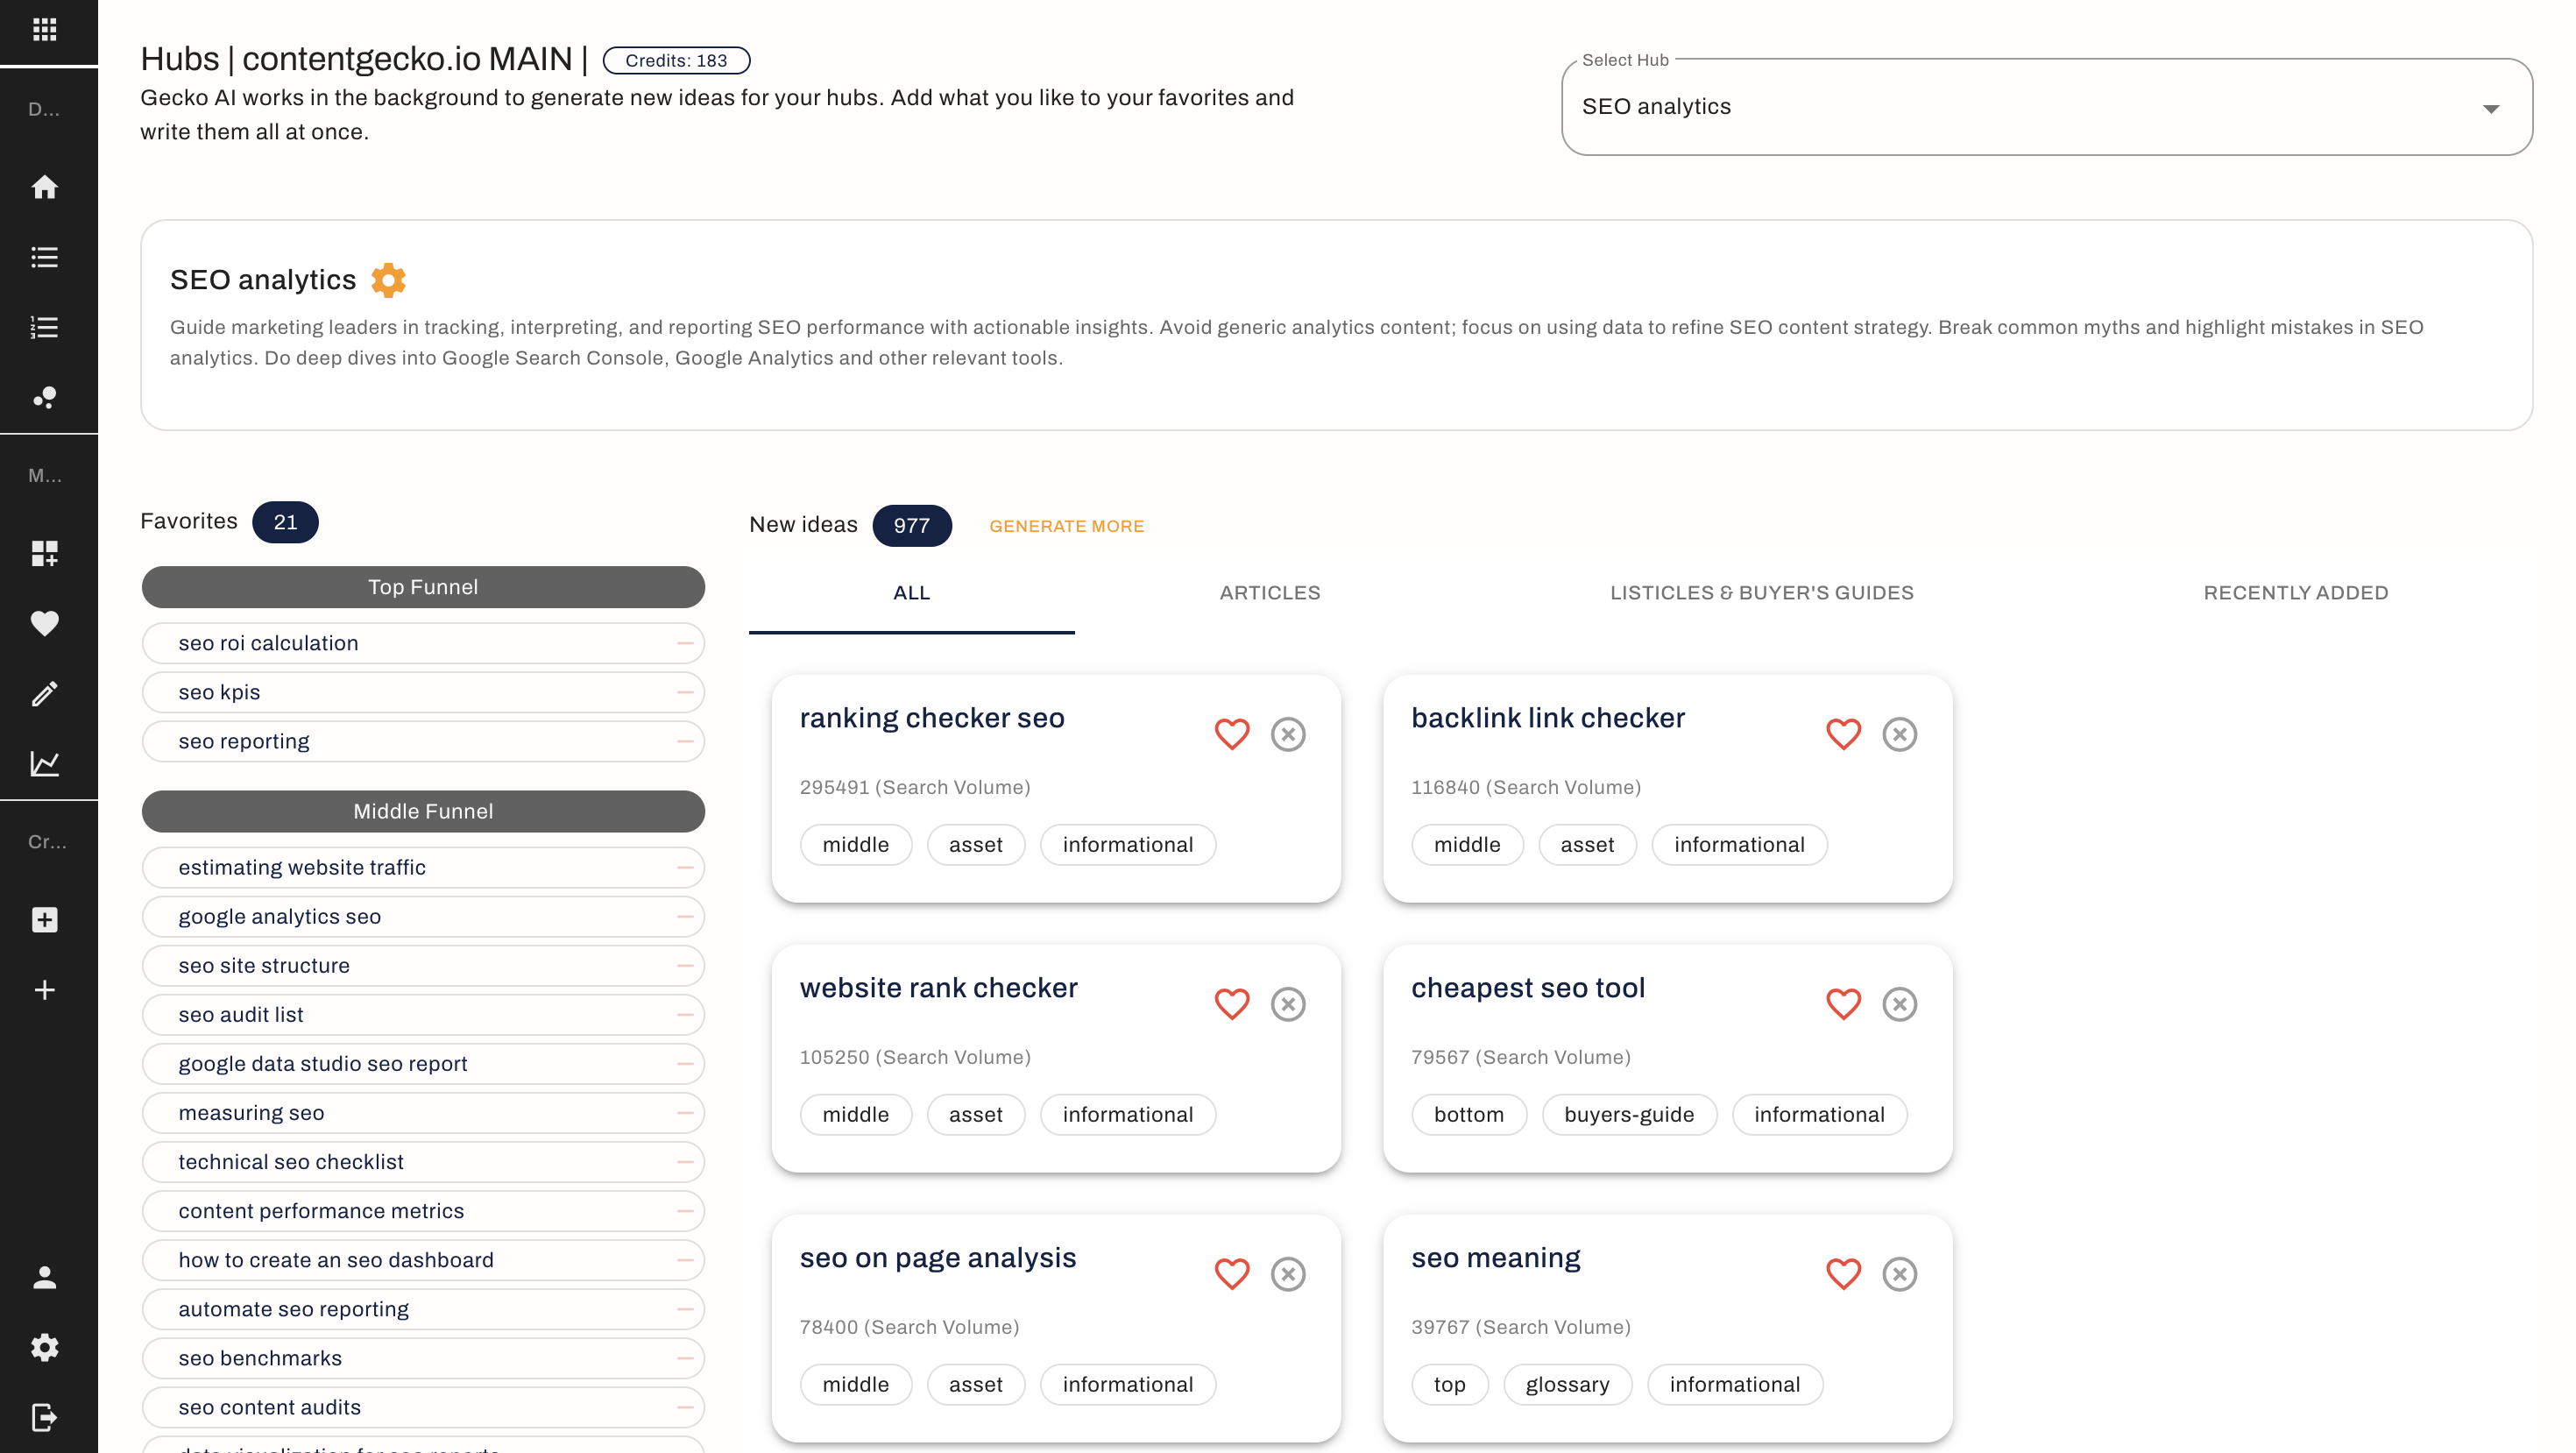Open the Select Hub dropdown
This screenshot has height=1453, width=2576.
[2046, 107]
